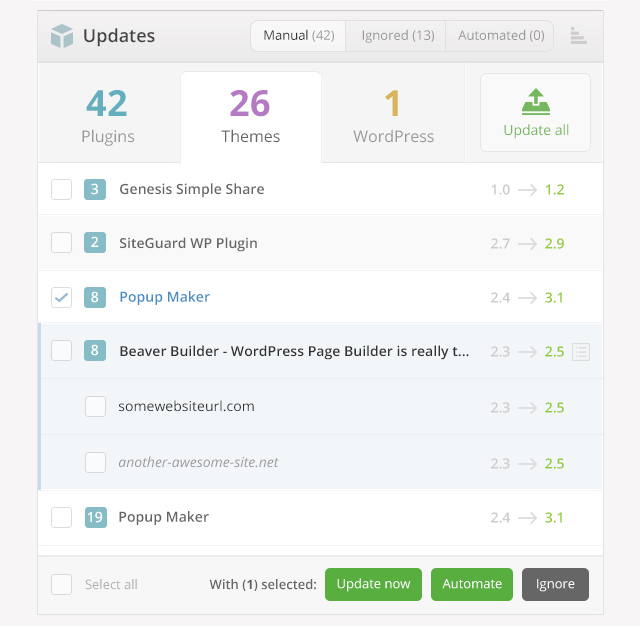Open changelog icon for Beaver Builder row
The height and width of the screenshot is (626, 640).
tap(581, 351)
